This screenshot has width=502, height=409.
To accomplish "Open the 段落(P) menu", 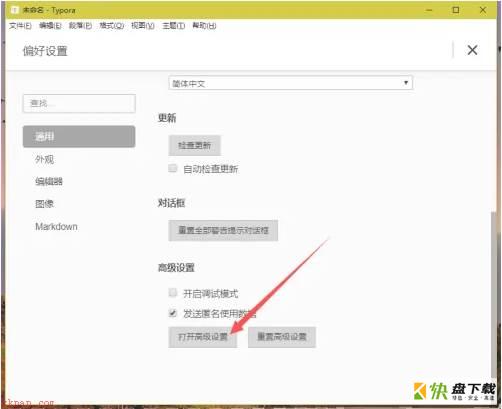I will (x=80, y=26).
